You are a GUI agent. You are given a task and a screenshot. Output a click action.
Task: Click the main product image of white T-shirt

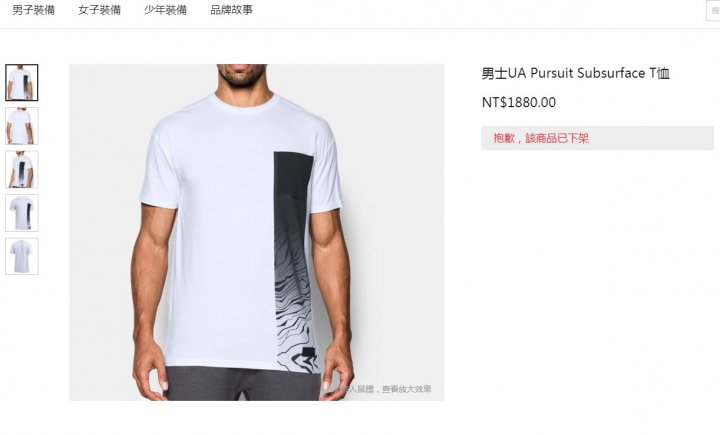(x=257, y=232)
